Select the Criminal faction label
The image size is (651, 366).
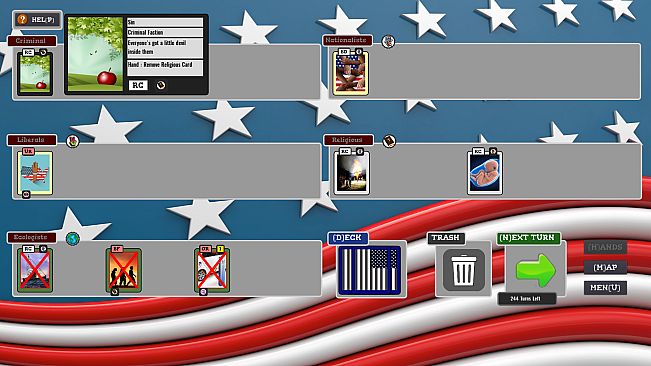click(32, 41)
